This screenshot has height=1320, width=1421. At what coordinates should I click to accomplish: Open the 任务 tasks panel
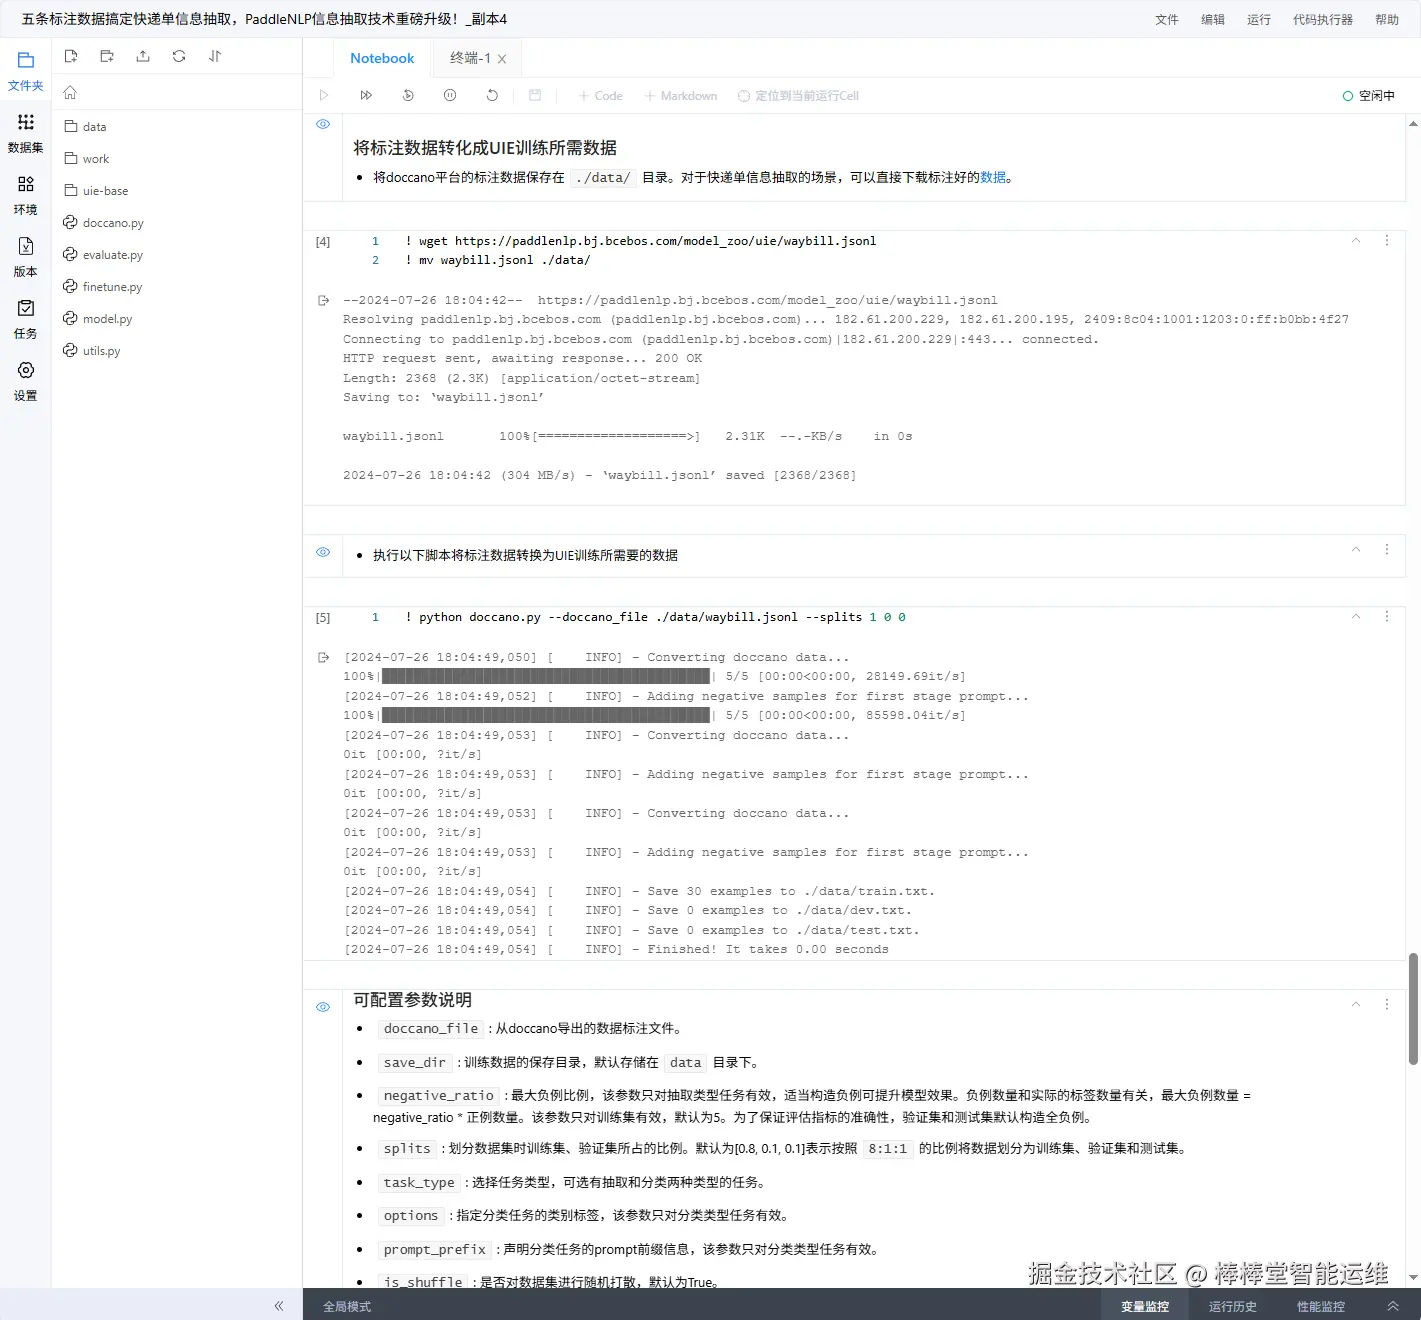pos(26,320)
